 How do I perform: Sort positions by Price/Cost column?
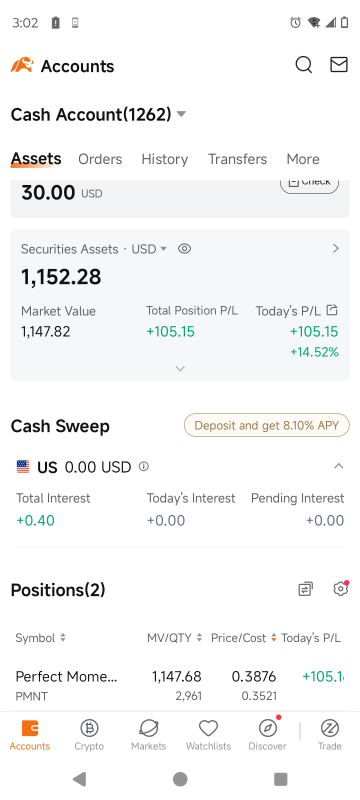pyautogui.click(x=244, y=637)
